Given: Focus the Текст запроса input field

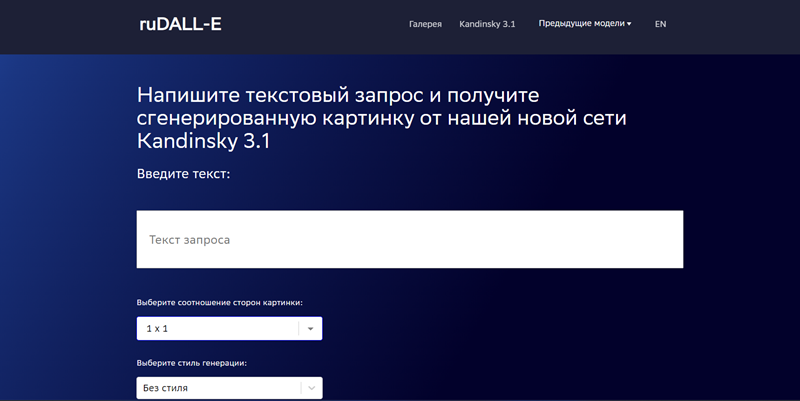Looking at the screenshot, I should pyautogui.click(x=410, y=239).
